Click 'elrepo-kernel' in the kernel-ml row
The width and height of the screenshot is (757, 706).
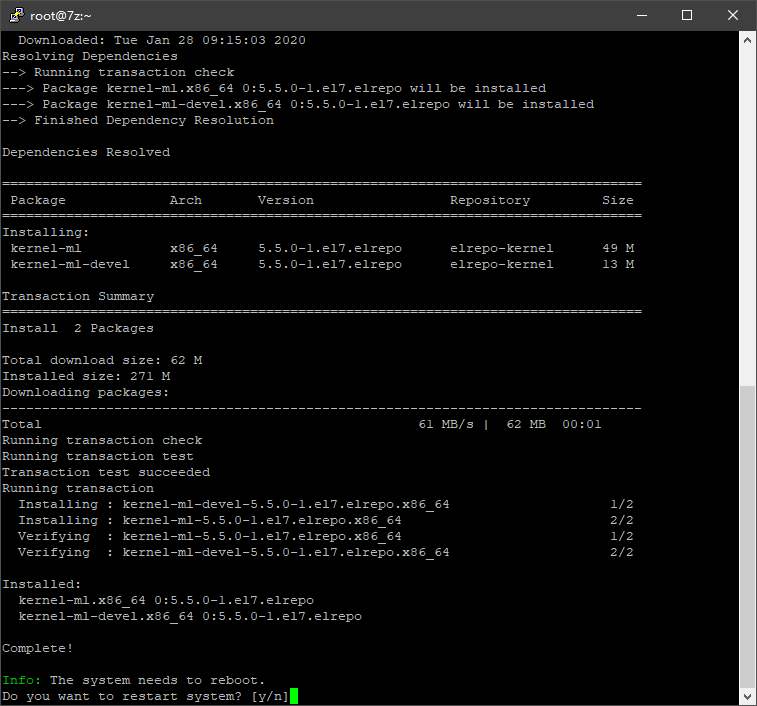502,248
